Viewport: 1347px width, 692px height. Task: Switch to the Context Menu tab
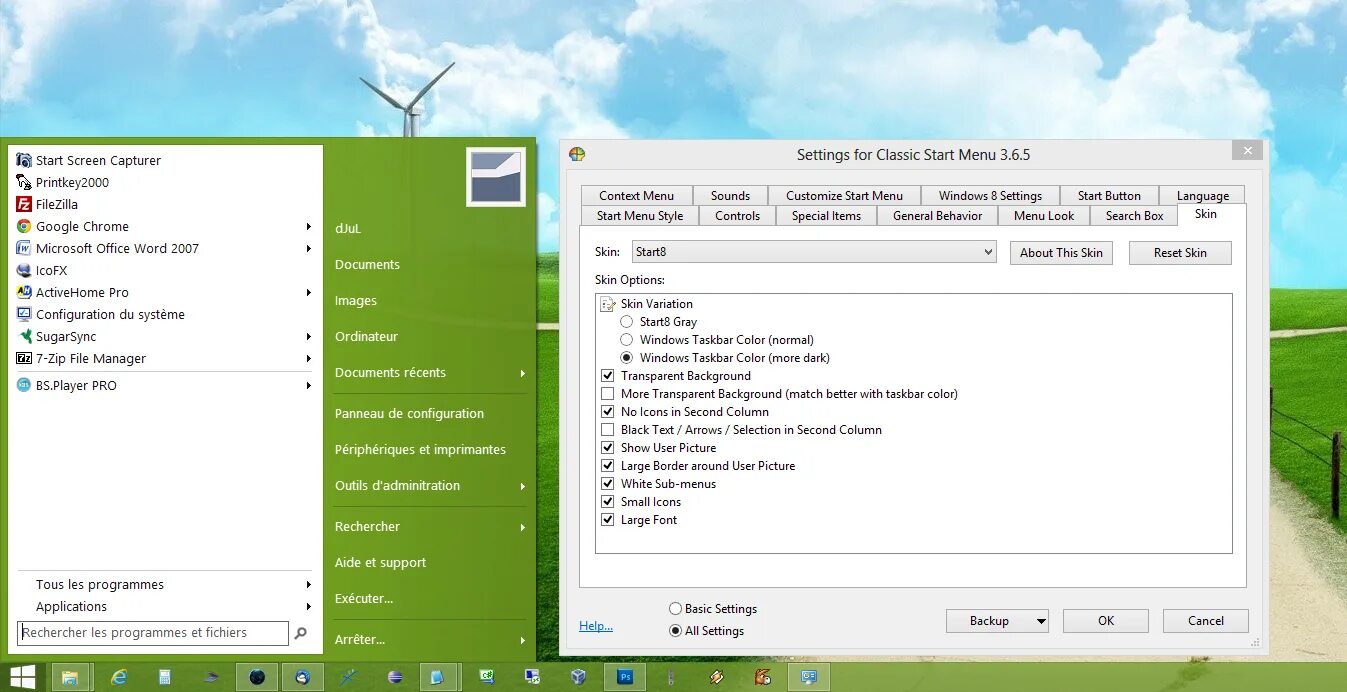click(x=636, y=196)
